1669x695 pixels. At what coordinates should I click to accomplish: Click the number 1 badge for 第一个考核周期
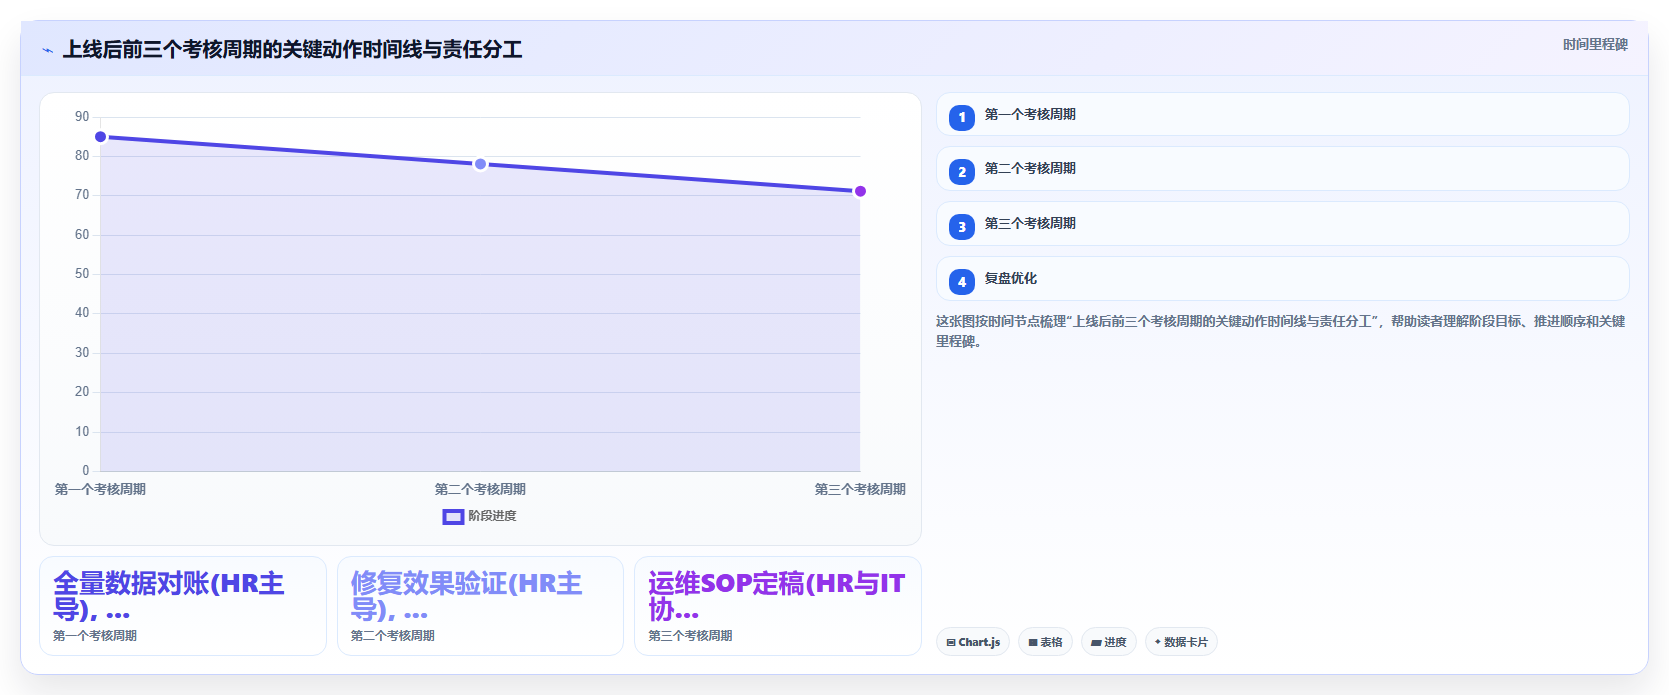(x=962, y=117)
